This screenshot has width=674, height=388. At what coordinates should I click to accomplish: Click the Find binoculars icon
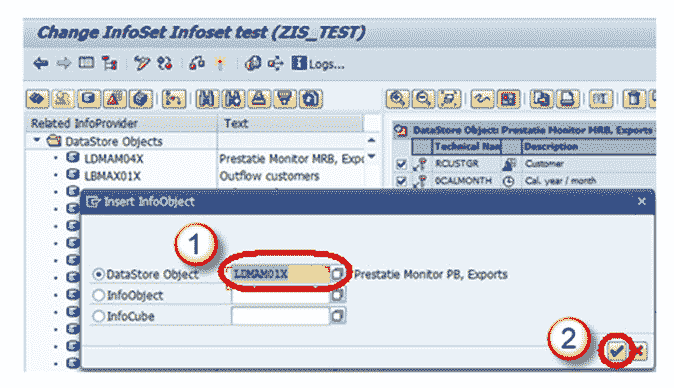(x=207, y=99)
